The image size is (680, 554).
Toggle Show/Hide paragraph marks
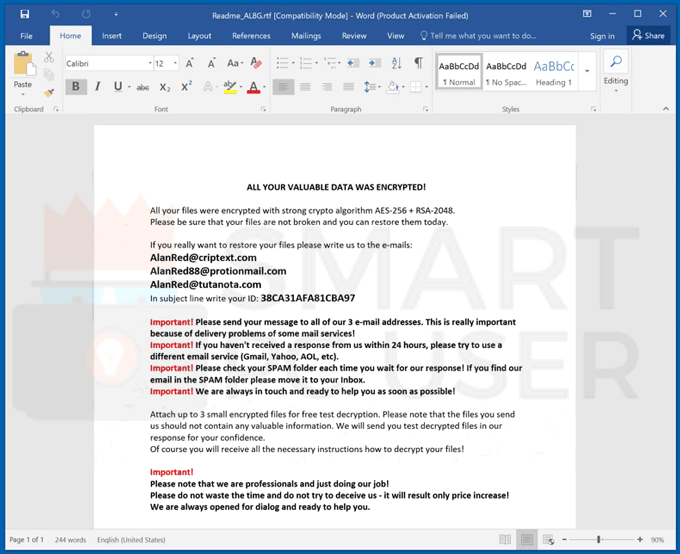point(418,63)
